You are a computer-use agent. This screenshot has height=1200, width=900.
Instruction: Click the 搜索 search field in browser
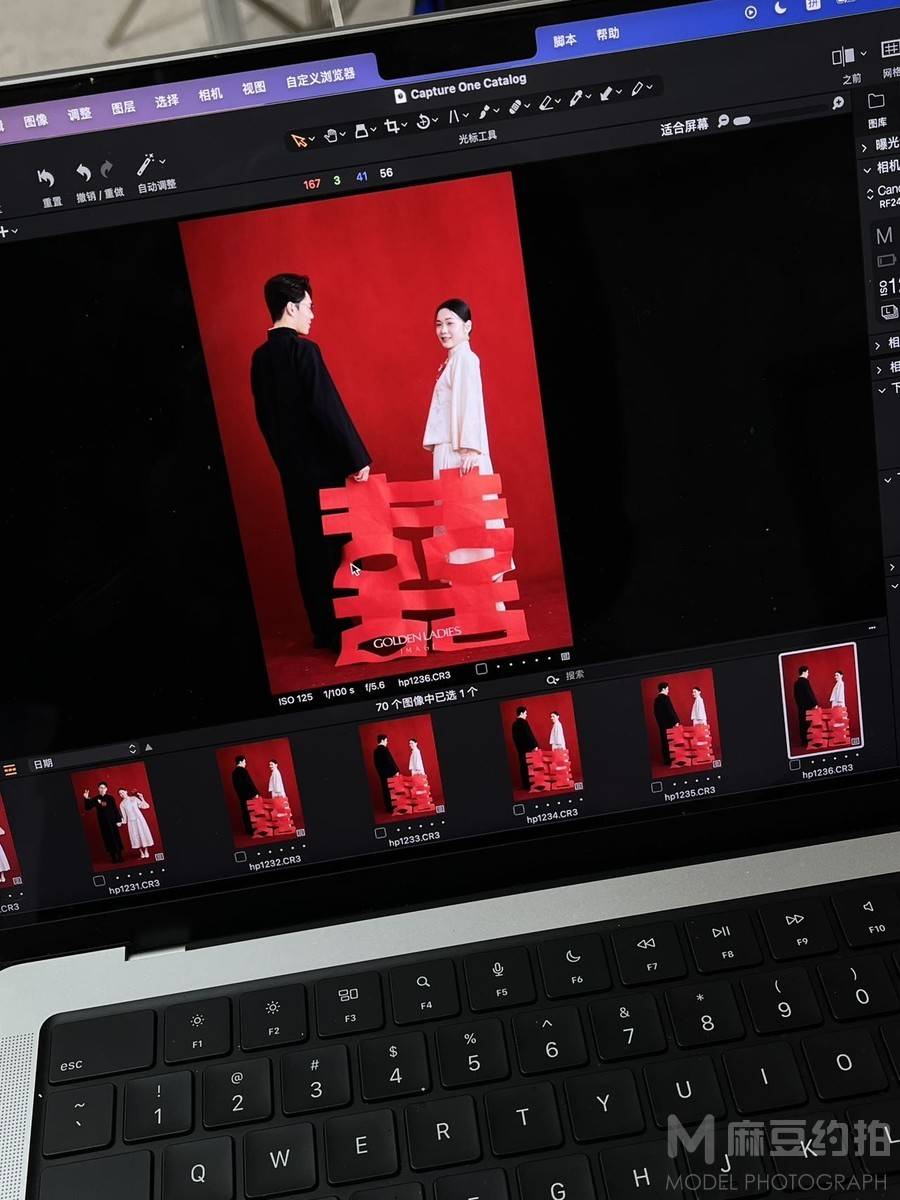575,675
